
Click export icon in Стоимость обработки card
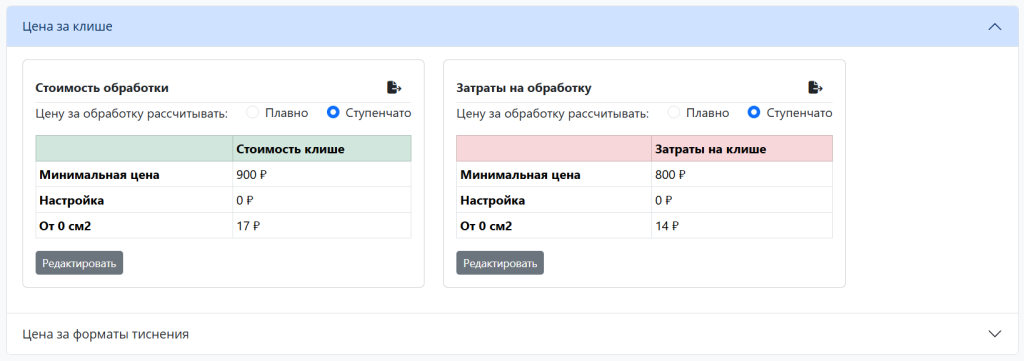(394, 87)
